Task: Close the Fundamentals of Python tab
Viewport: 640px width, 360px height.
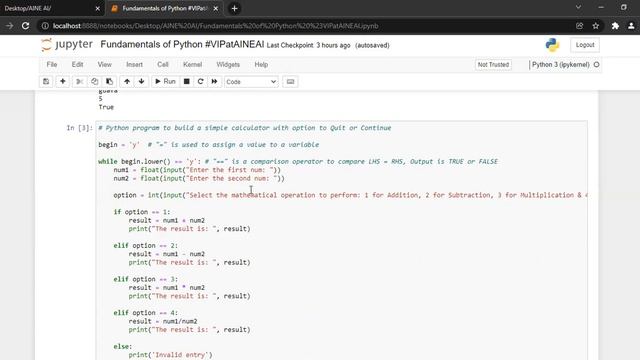Action: 216,8
